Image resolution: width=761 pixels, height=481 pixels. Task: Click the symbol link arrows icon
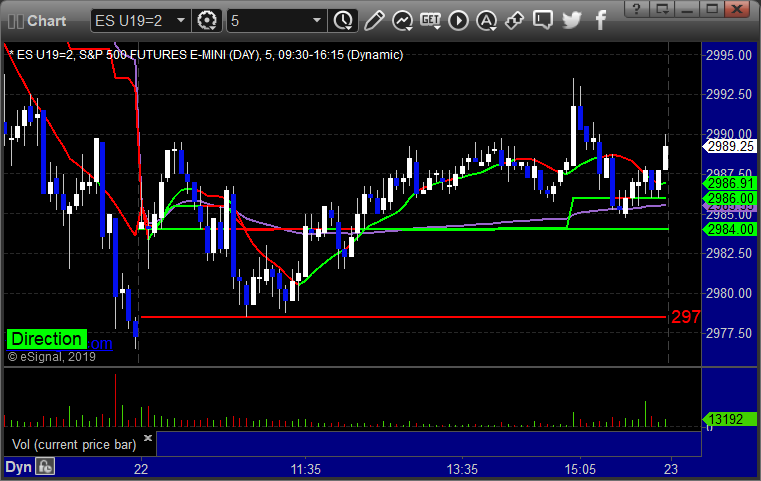(514, 21)
